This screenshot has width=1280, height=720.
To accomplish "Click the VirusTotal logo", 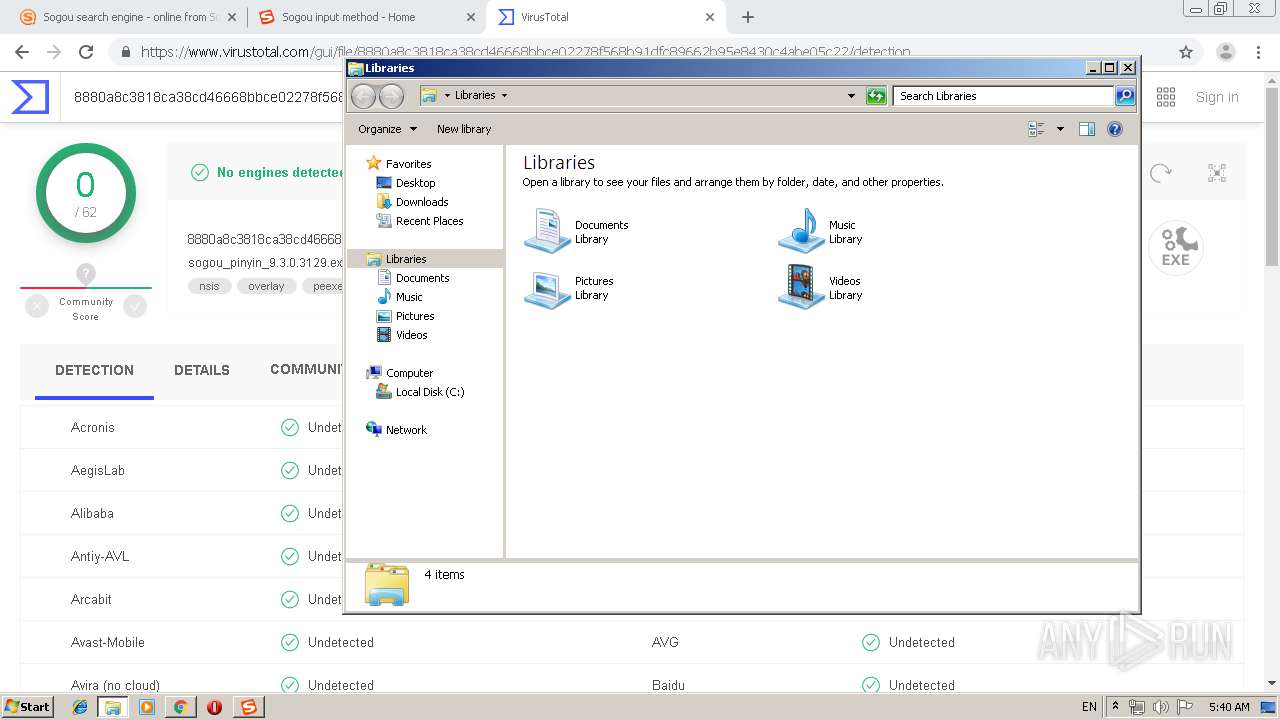I will [x=30, y=97].
